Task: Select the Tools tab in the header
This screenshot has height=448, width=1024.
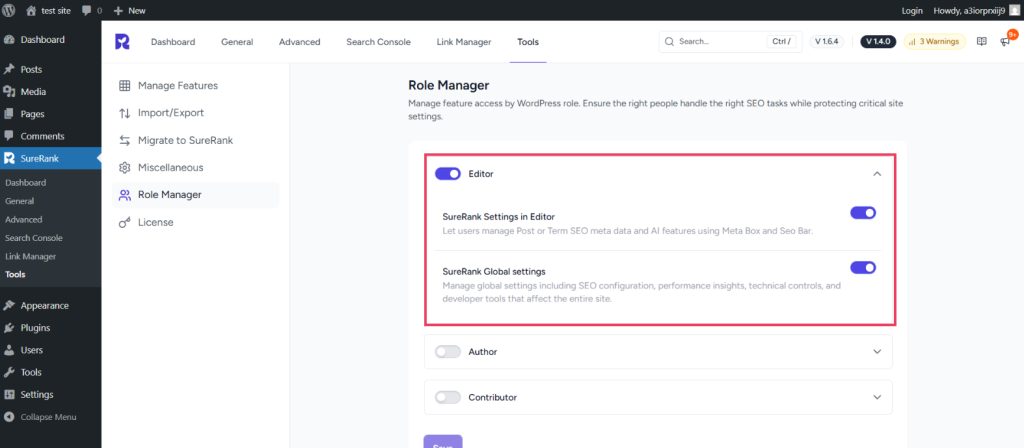Action: pyautogui.click(x=528, y=42)
